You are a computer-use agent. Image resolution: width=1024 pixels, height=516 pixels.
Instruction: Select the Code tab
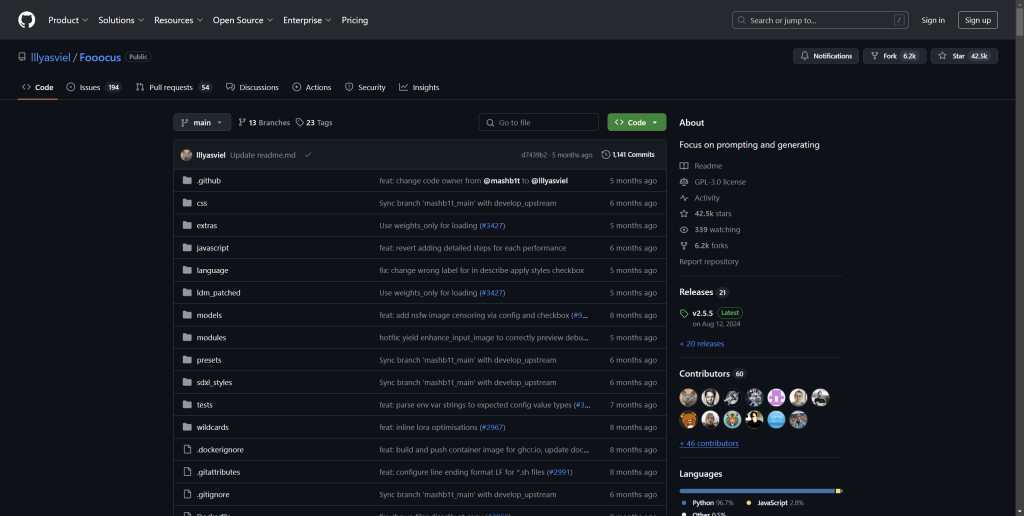click(38, 87)
